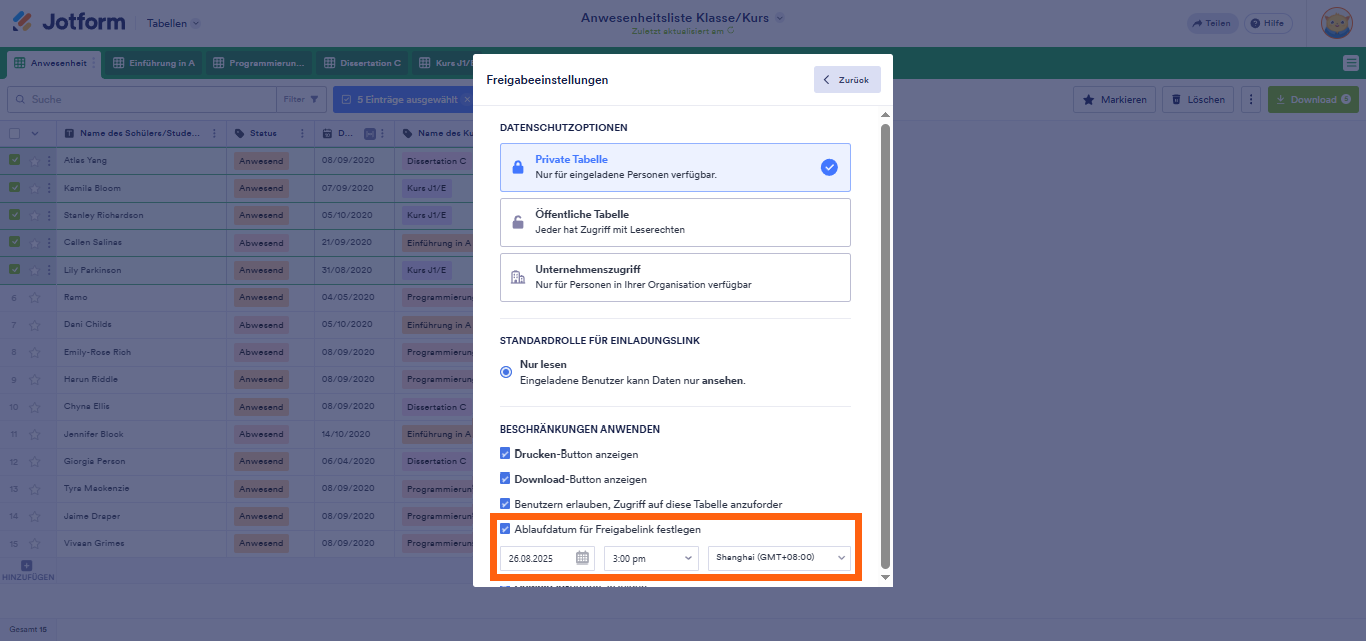Open the Anwesenheit tab options dots
This screenshot has width=1366, height=641.
[x=94, y=63]
